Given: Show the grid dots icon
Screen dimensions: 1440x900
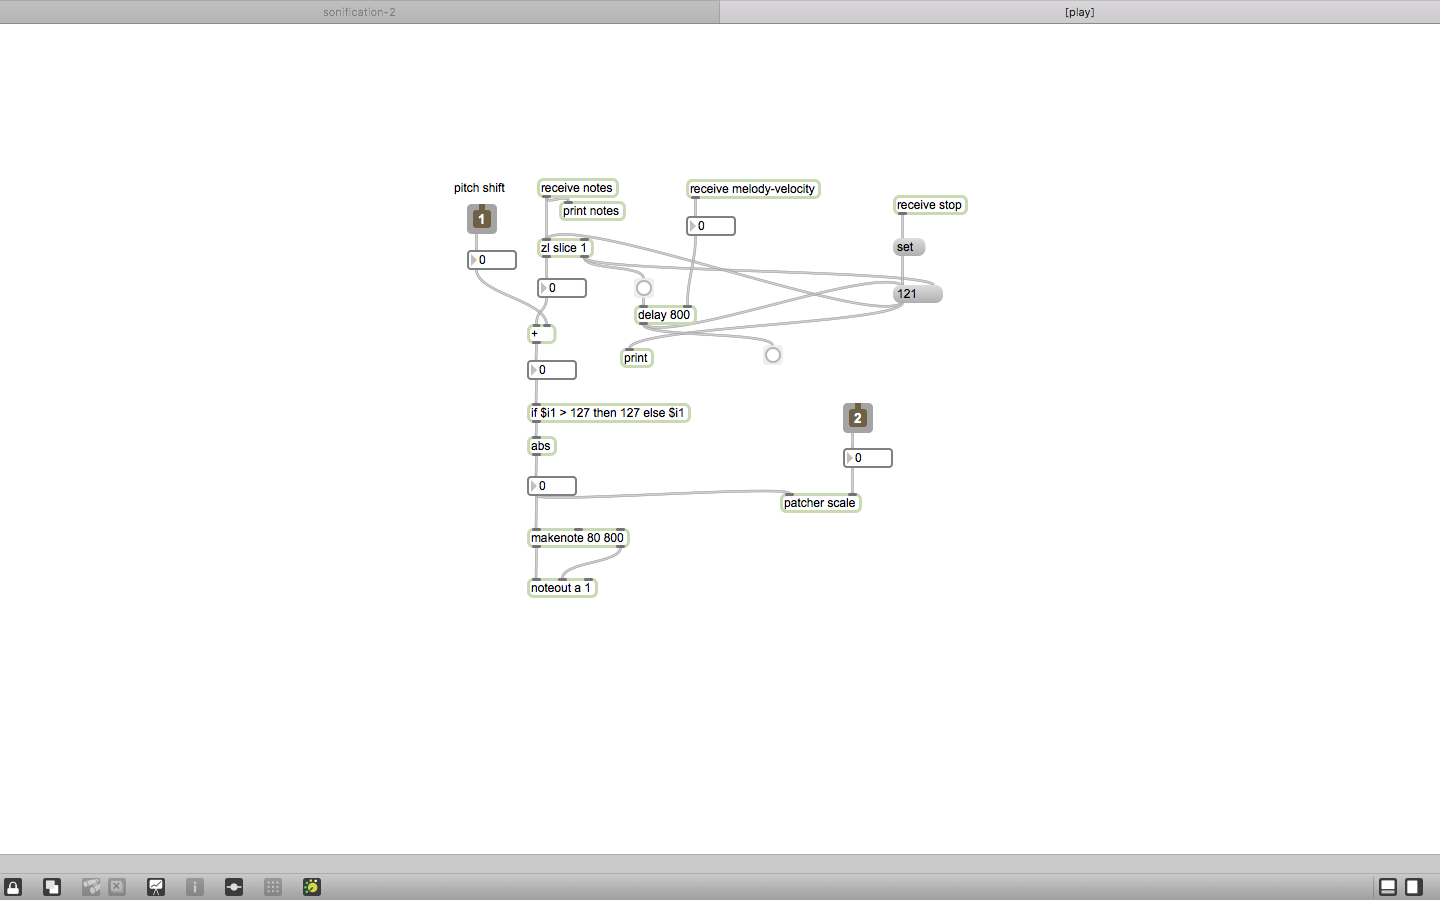Looking at the screenshot, I should pos(273,887).
